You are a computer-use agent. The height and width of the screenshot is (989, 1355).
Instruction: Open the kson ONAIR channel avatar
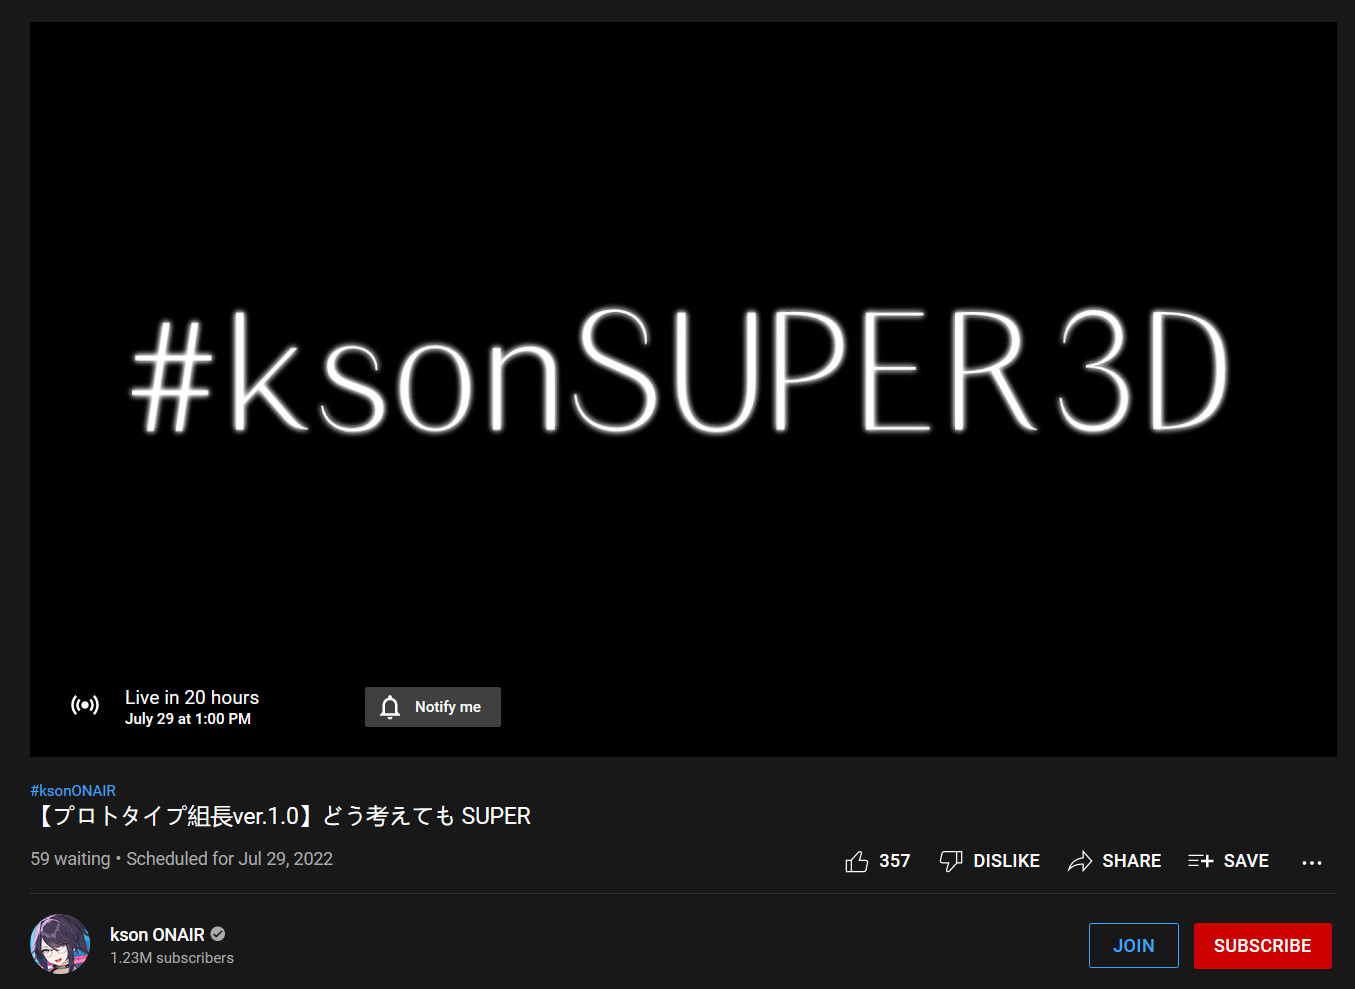60,944
